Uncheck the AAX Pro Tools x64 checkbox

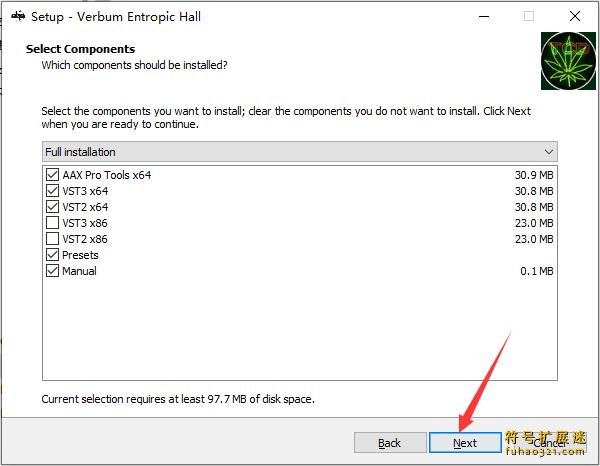[x=53, y=175]
